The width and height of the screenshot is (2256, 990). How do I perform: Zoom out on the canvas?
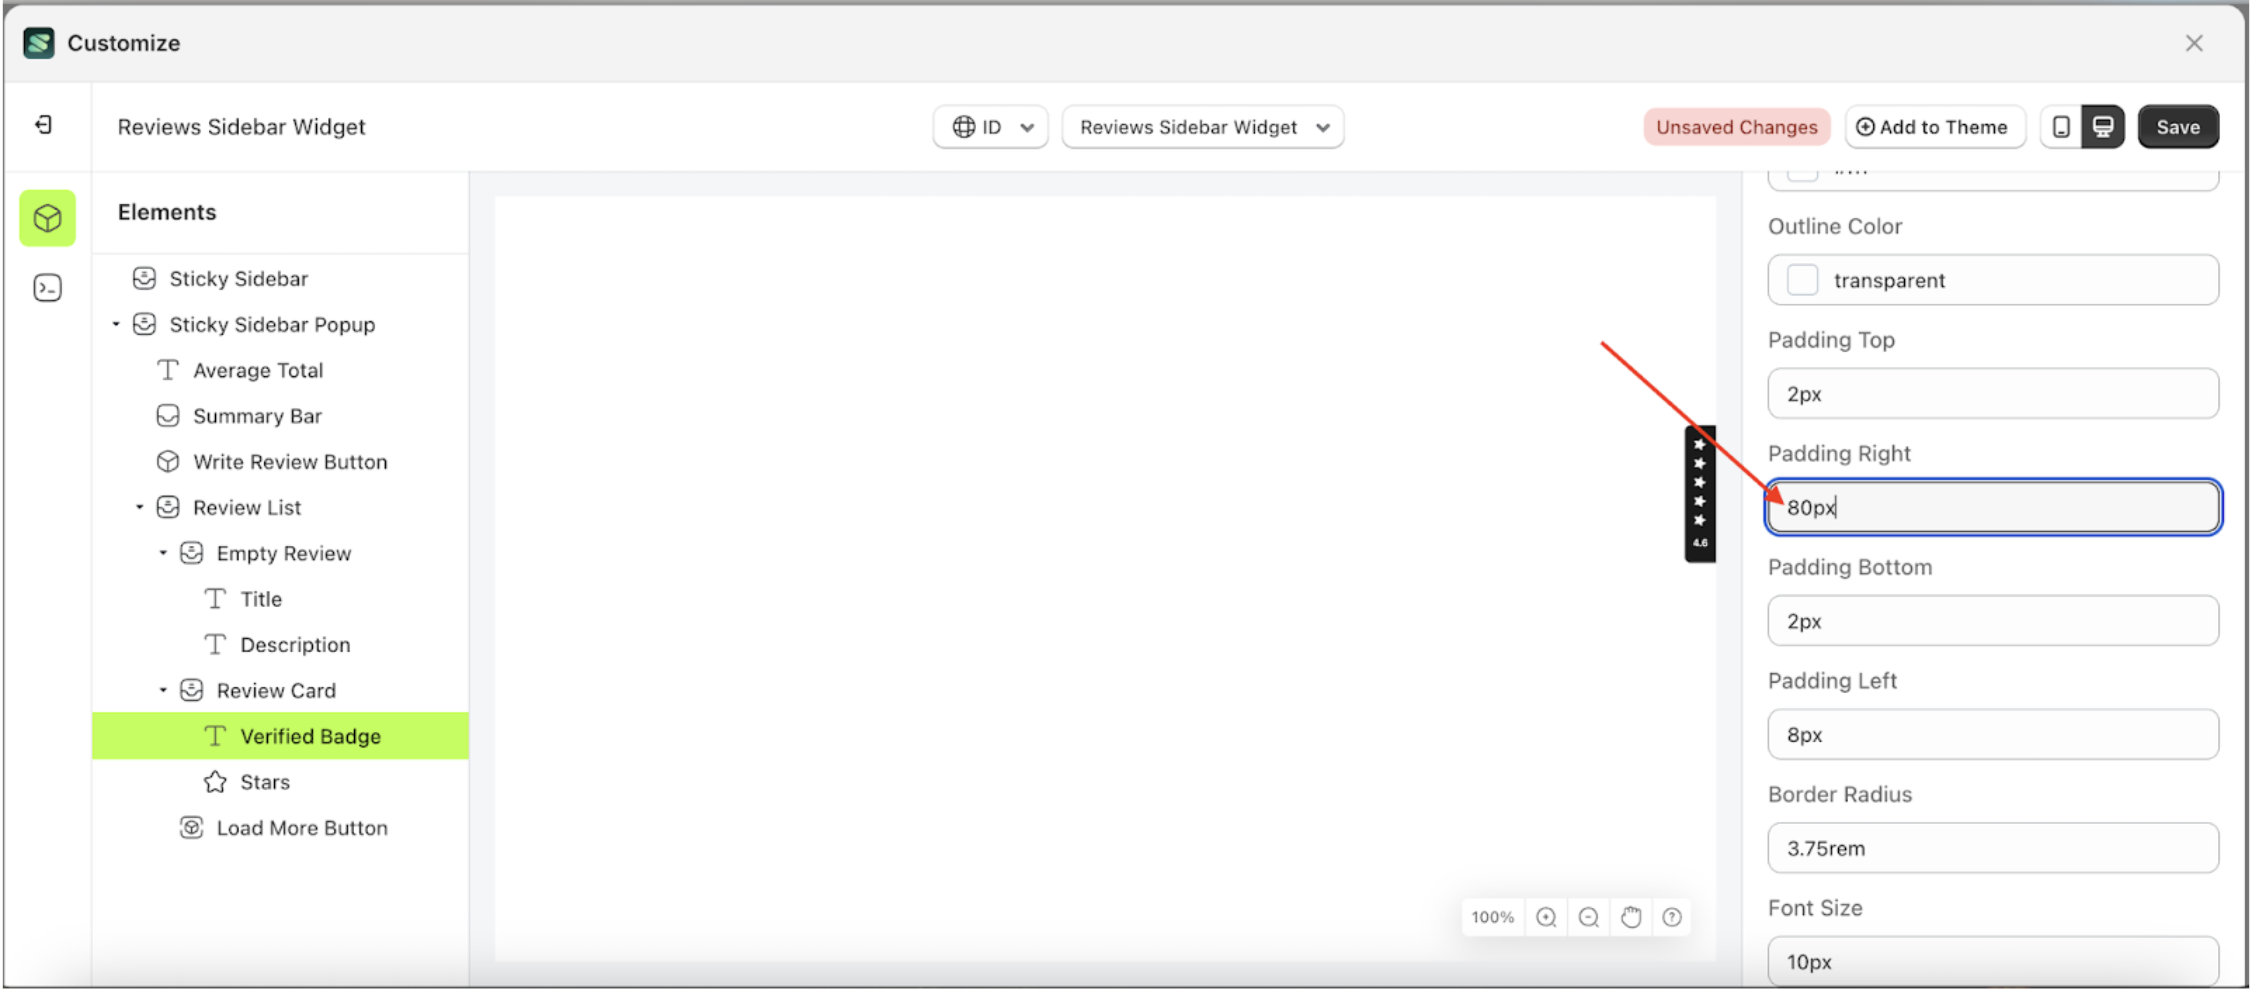(1588, 916)
